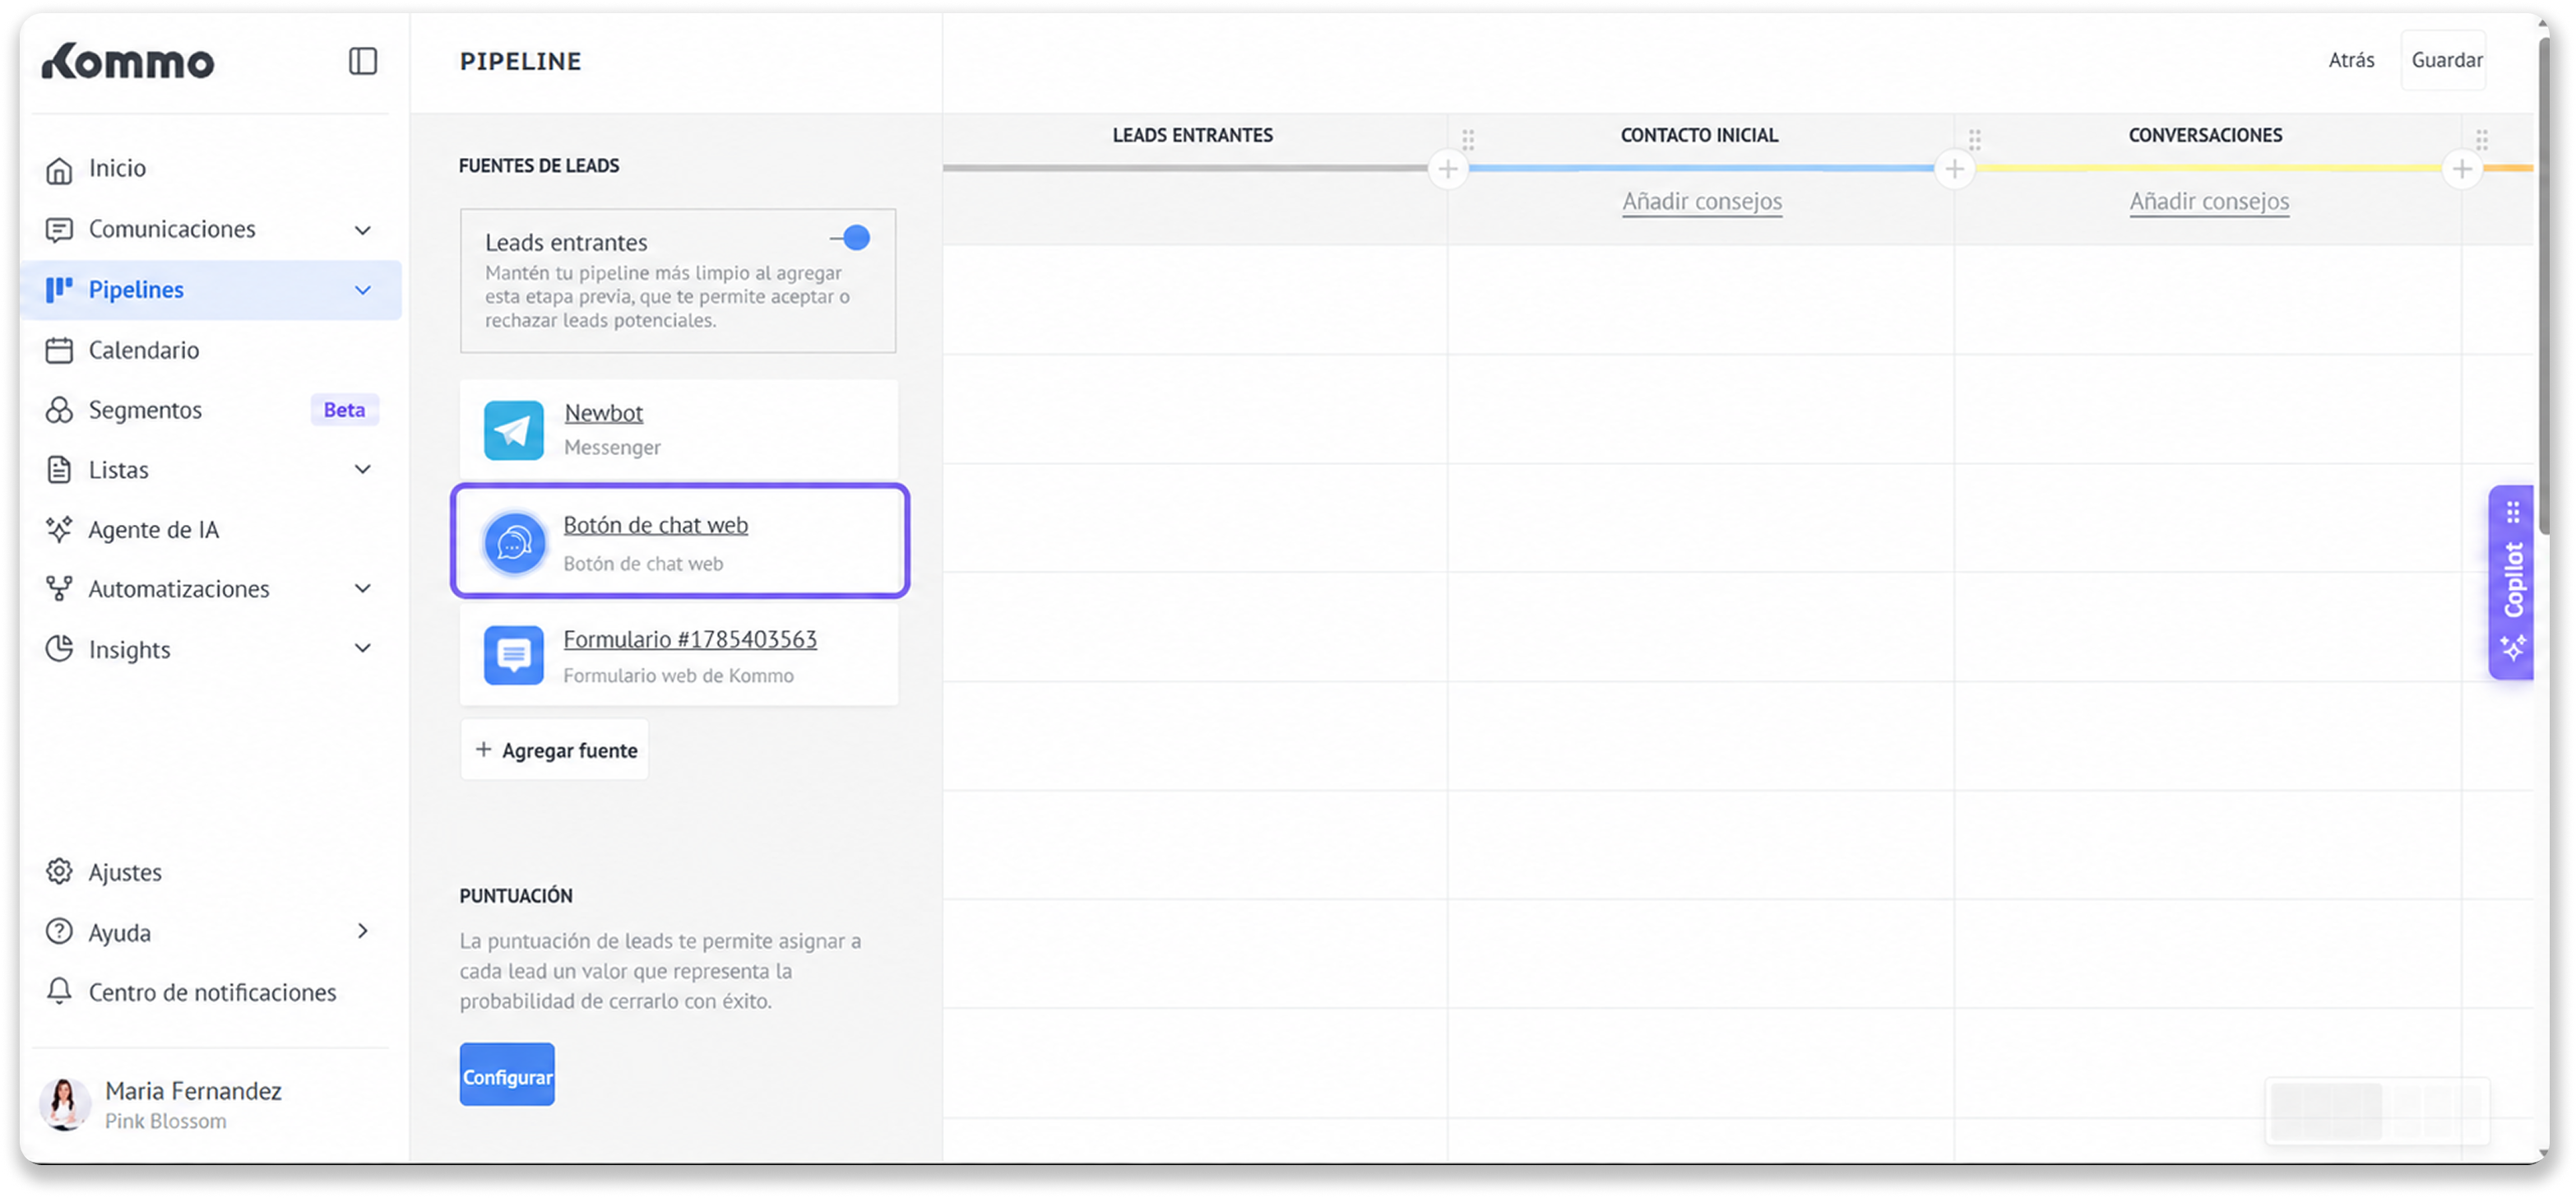Viewport: 2576px width, 1198px height.
Task: Click the Kommo logo
Action: [x=128, y=62]
